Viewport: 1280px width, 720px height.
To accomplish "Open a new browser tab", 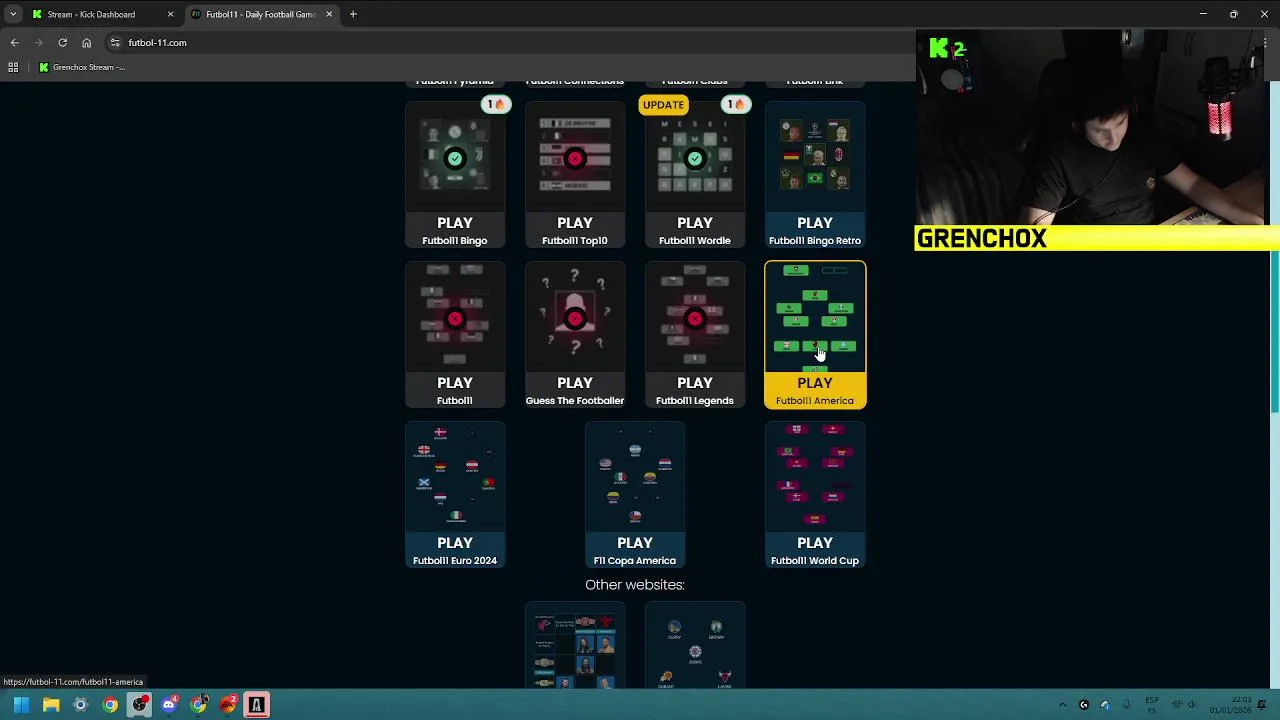I will 353,14.
